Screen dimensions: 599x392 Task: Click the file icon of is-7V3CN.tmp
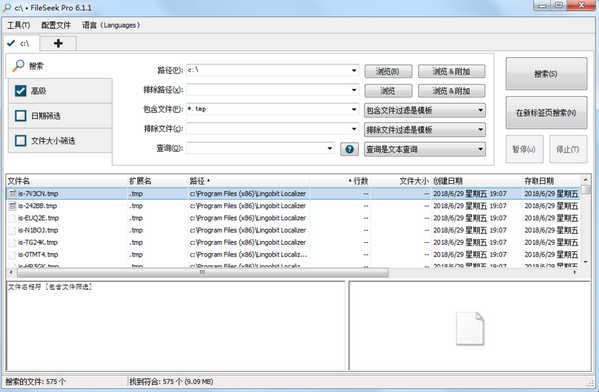click(12, 194)
